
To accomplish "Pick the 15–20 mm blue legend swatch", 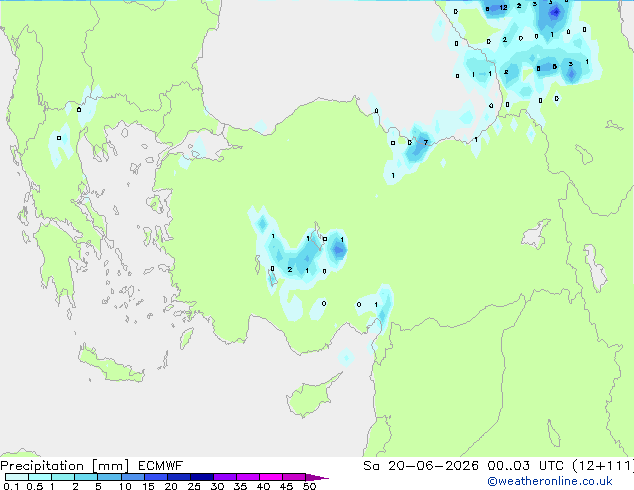I will [155, 477].
